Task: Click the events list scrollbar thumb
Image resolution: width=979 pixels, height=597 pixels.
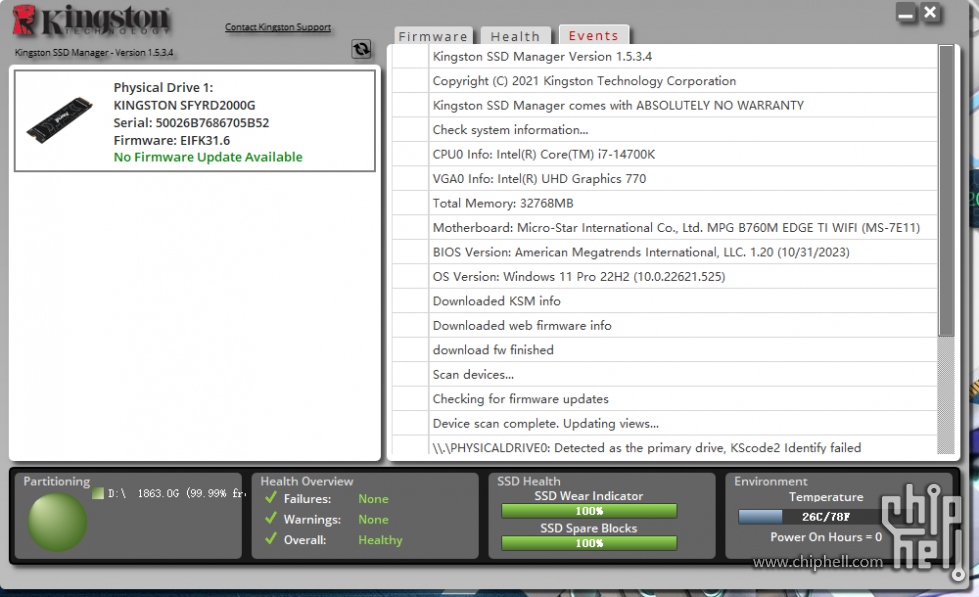Action: pyautogui.click(x=946, y=191)
